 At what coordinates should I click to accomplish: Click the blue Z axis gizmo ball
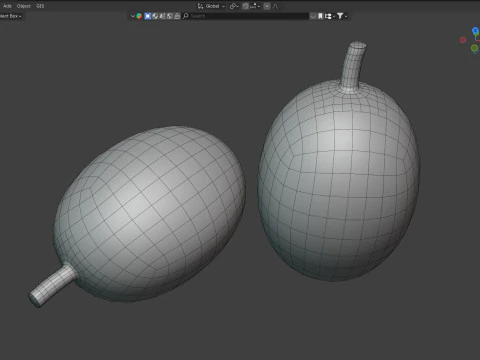pyautogui.click(x=475, y=31)
